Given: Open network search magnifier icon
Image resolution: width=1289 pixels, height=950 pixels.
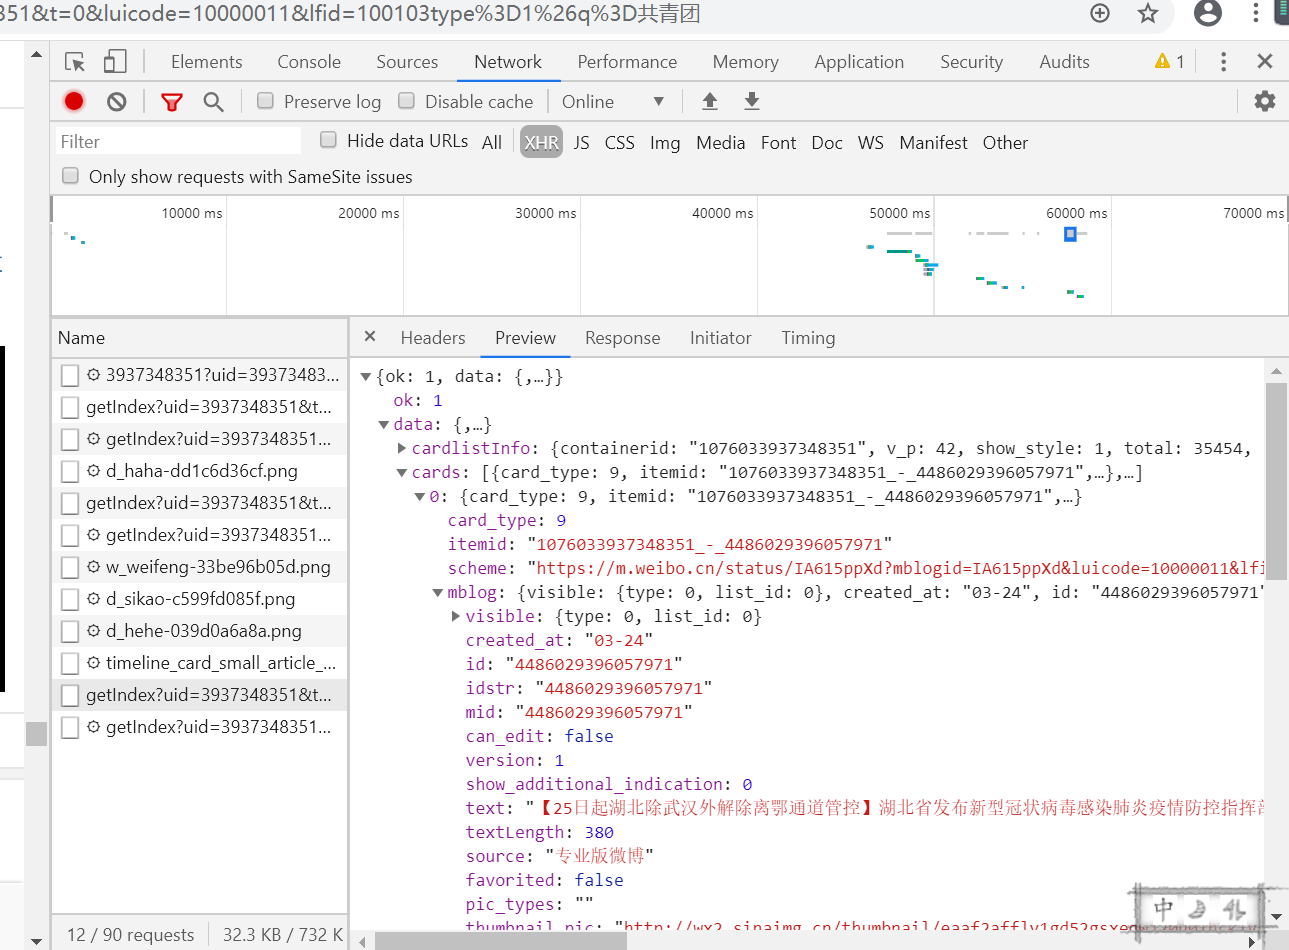Looking at the screenshot, I should point(213,102).
